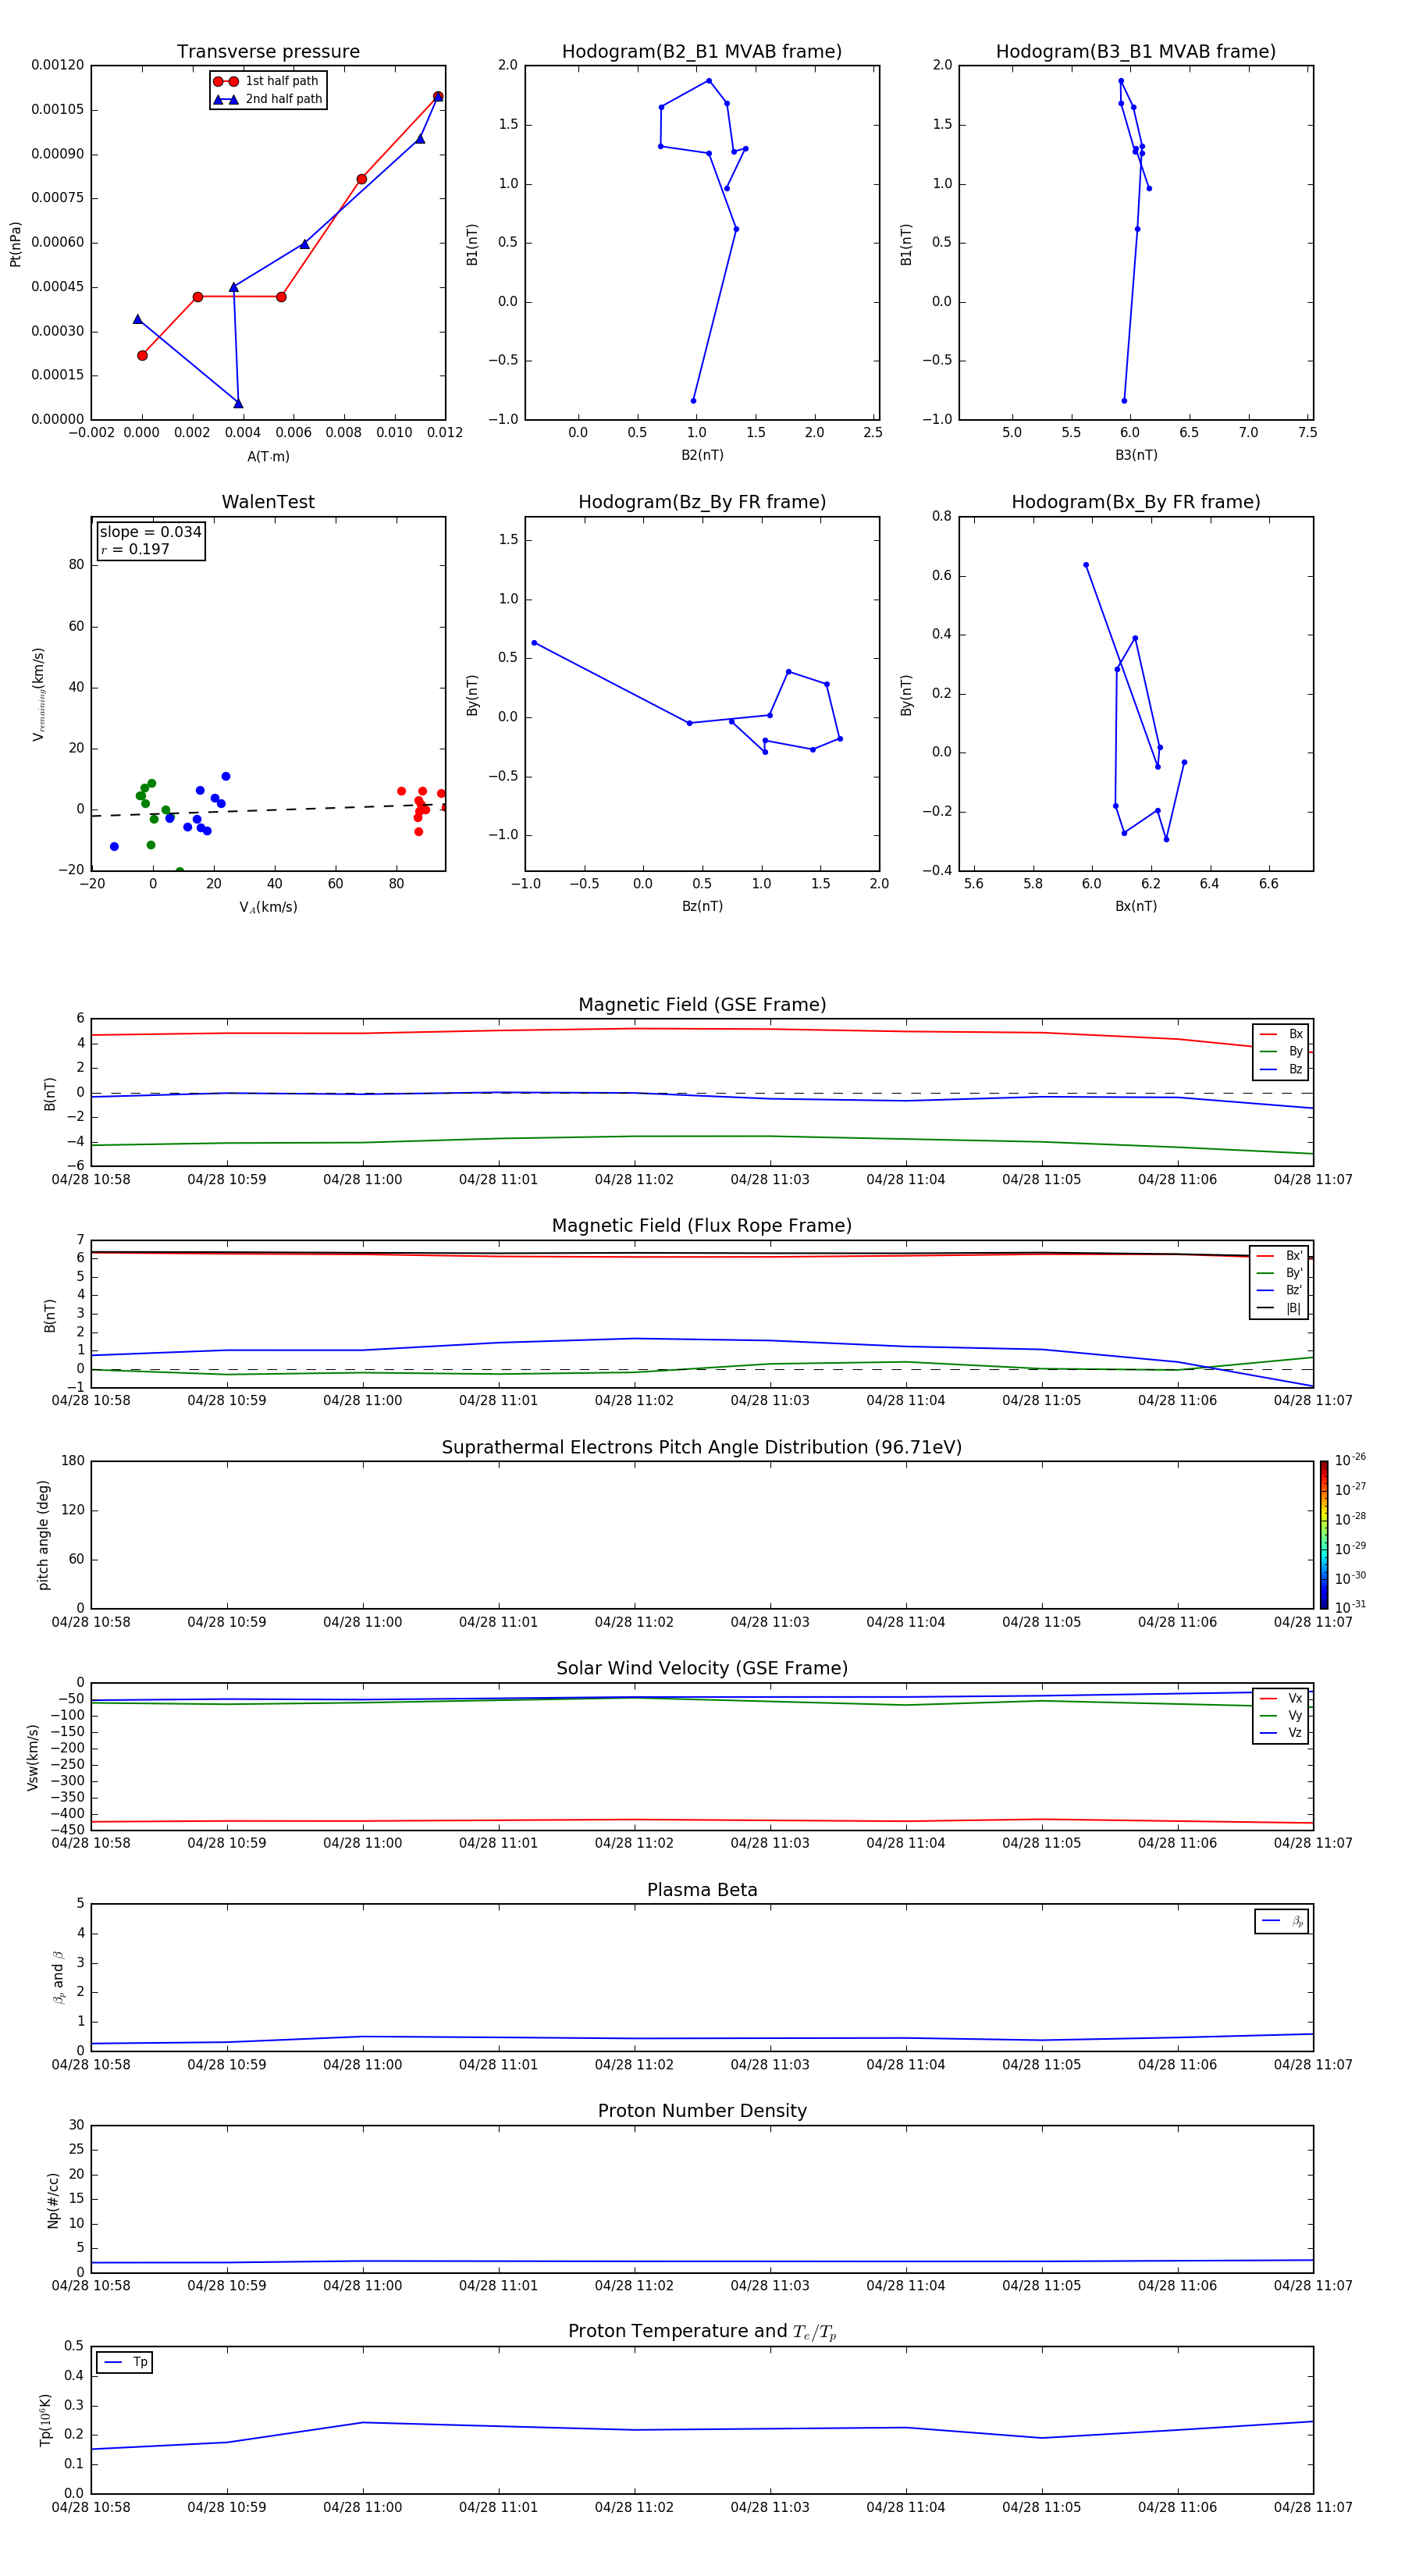The width and height of the screenshot is (1405, 2576).
Task: Click the "βp and β" y-axis label
Action: click(x=58, y=1977)
